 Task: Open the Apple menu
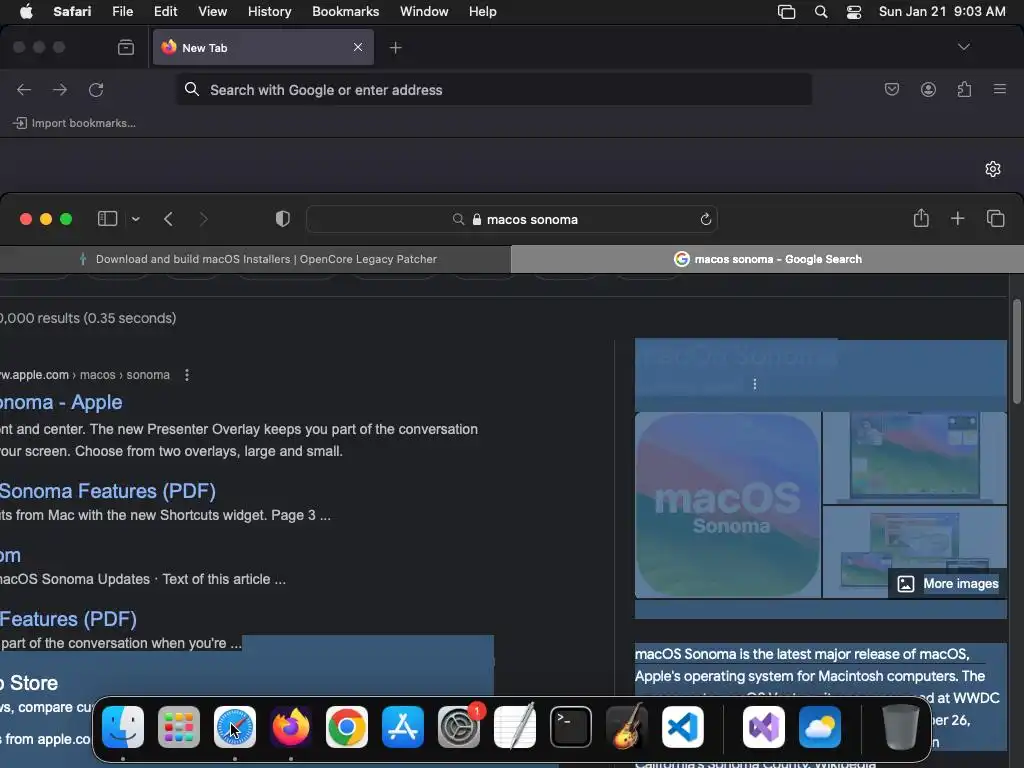(26, 12)
